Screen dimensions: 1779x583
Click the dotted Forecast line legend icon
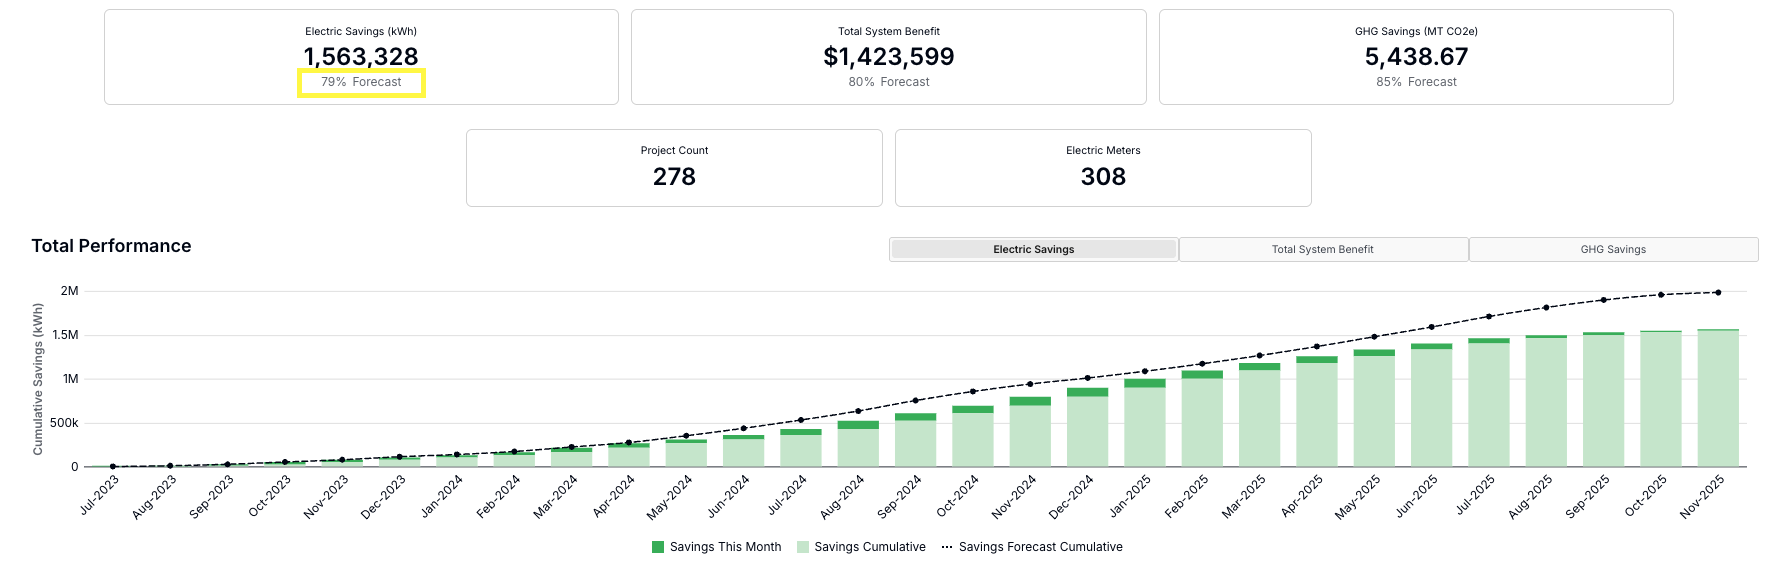tap(947, 547)
